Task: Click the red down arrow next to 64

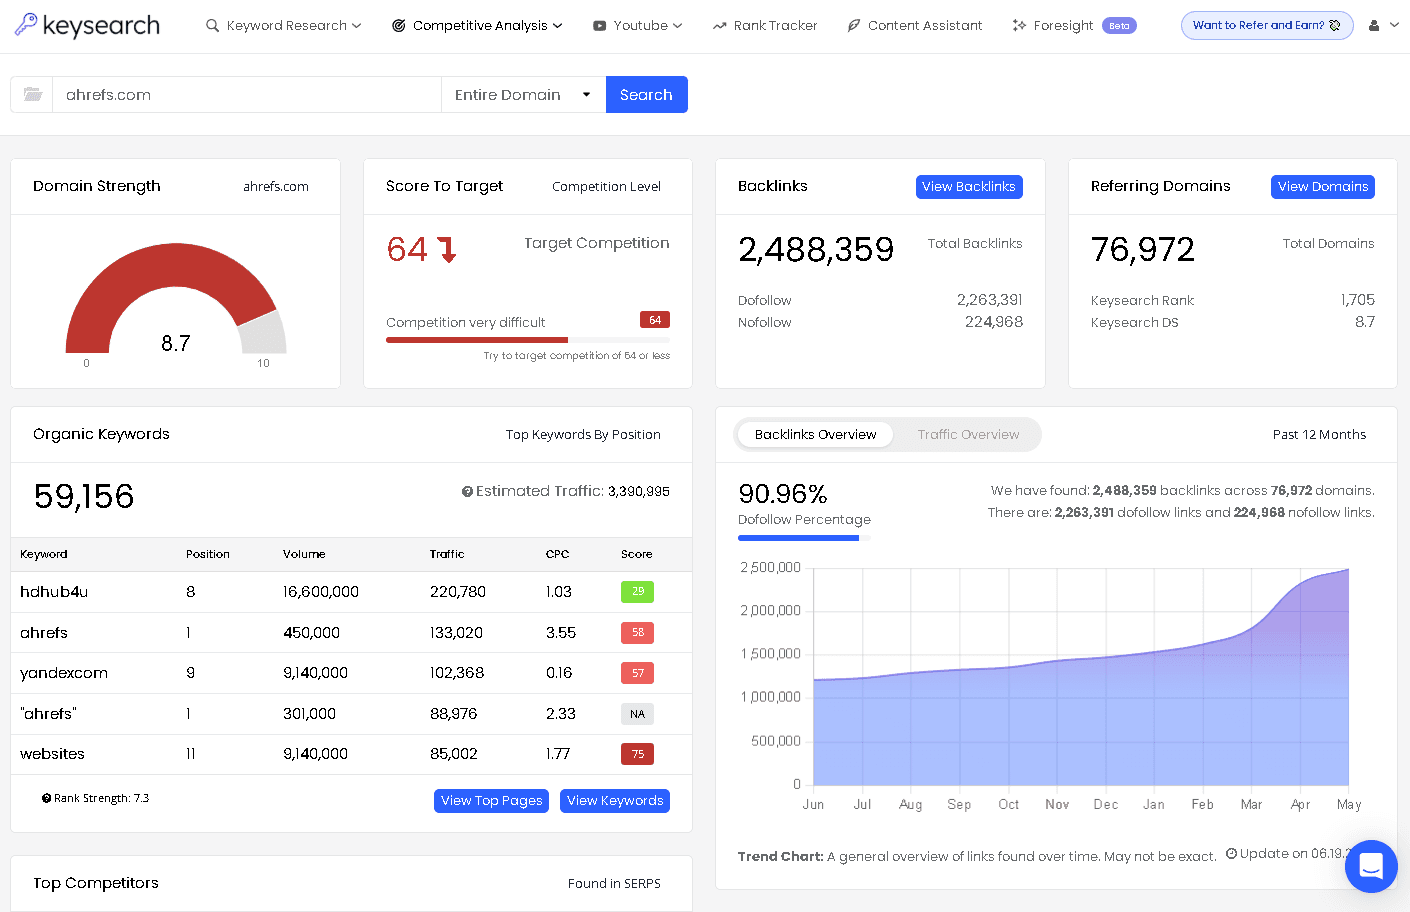Action: click(447, 249)
